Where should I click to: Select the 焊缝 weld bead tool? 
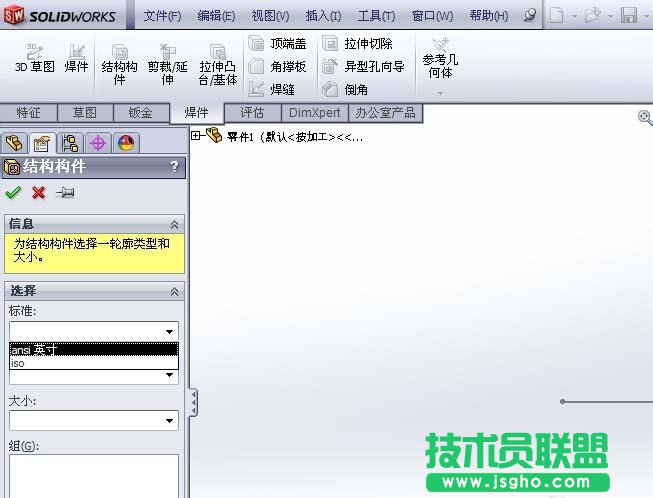tap(272, 89)
